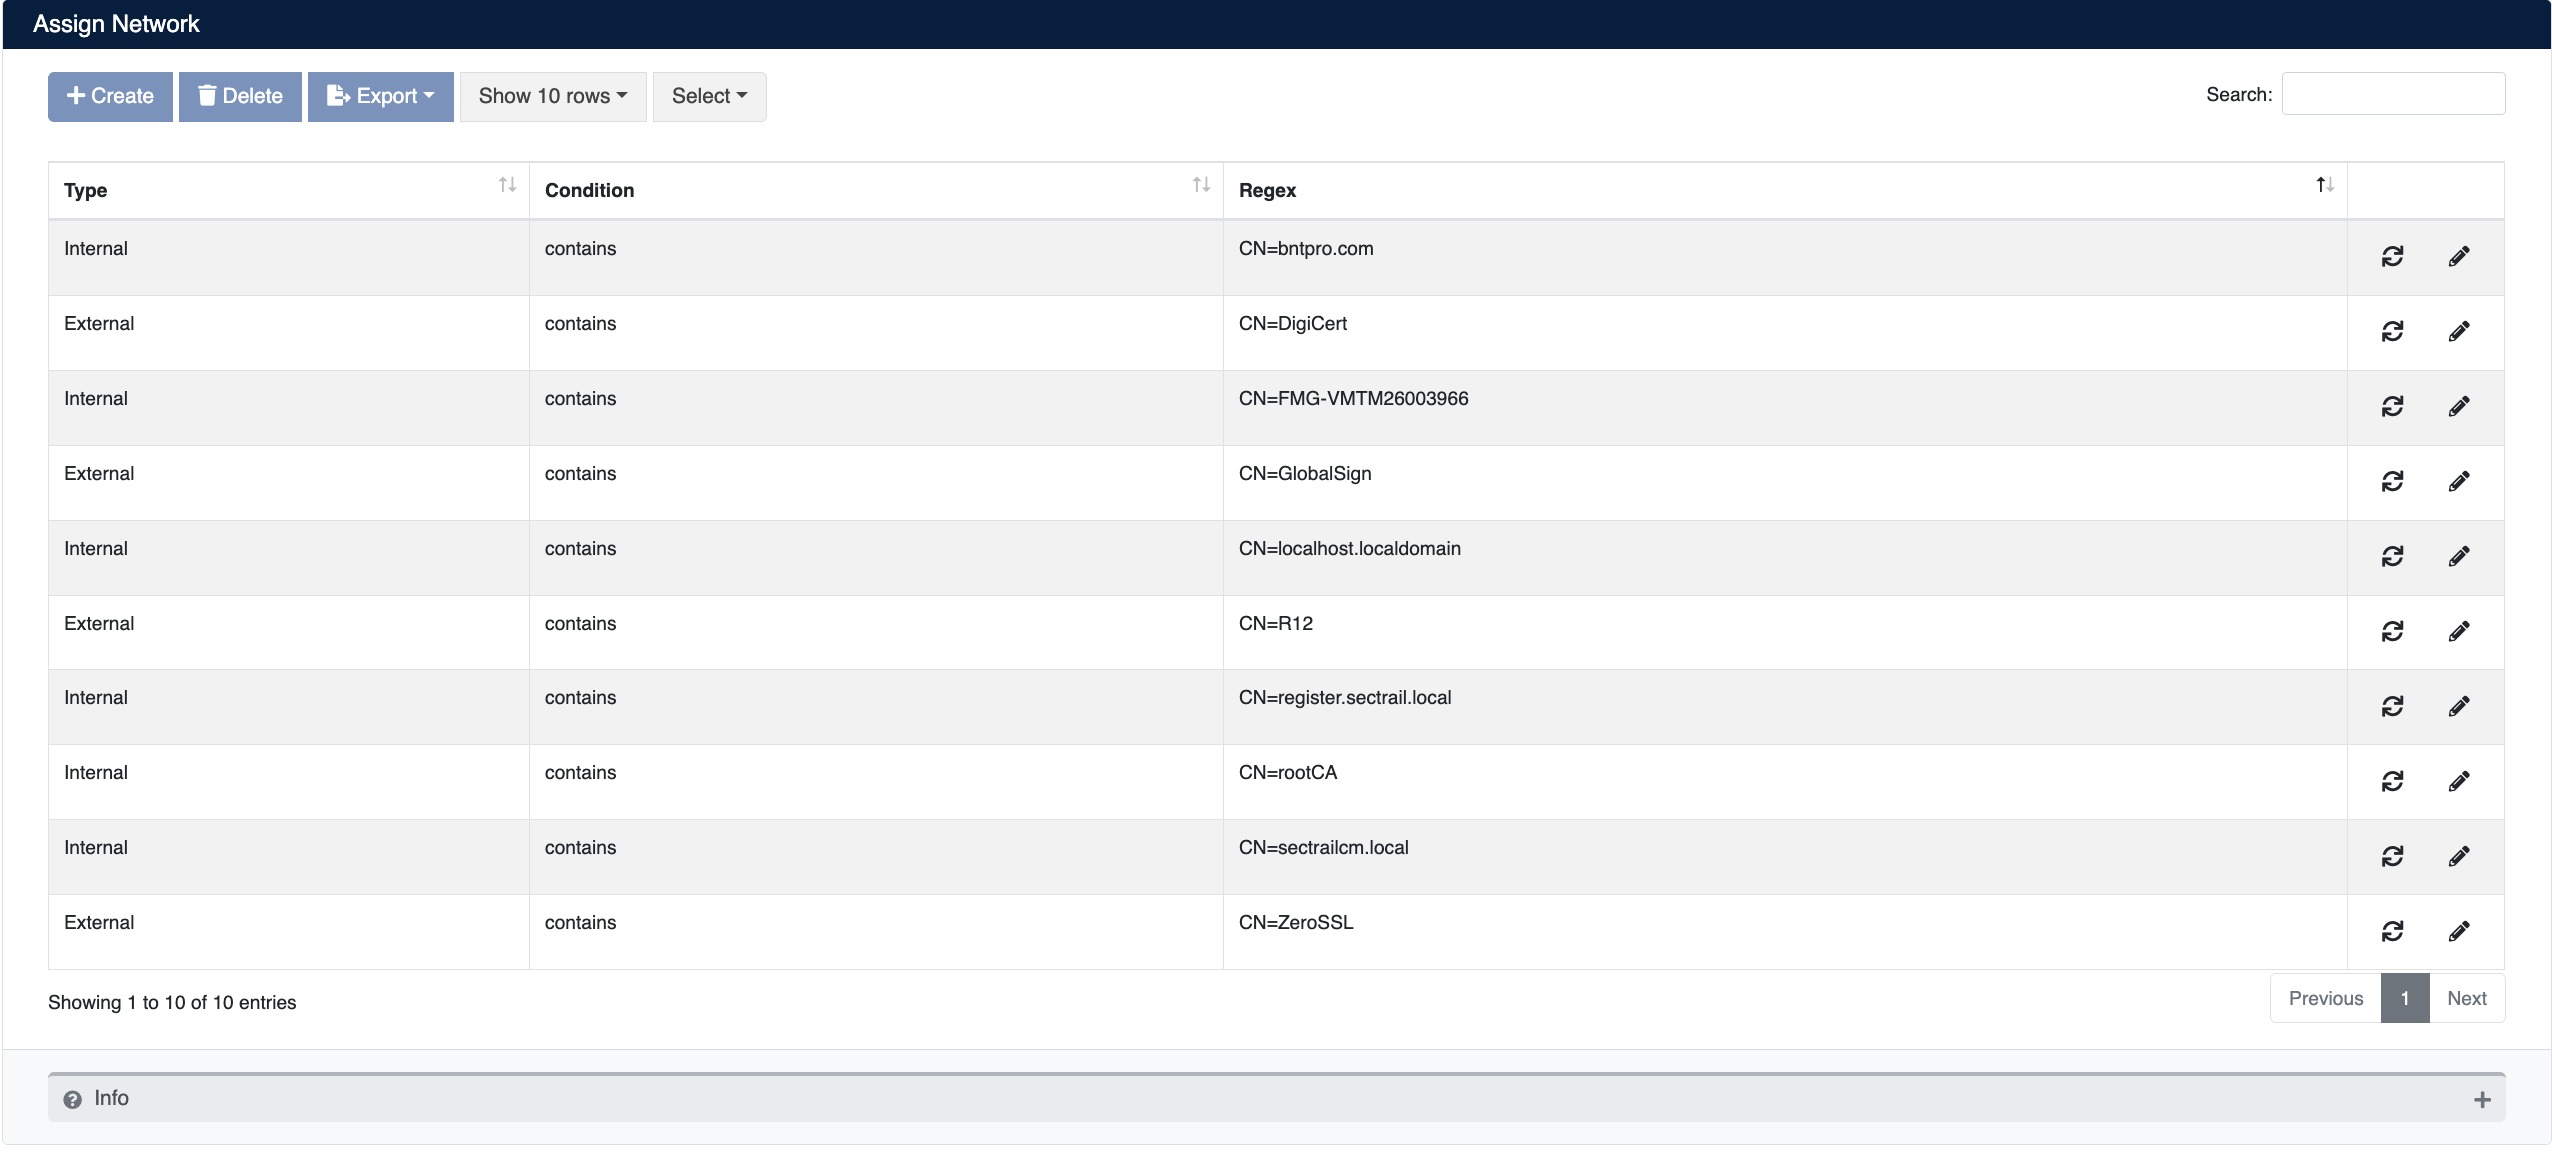Edit the CN=rootCA rule
Screen dimensions: 2552x1152
(x=2459, y=781)
